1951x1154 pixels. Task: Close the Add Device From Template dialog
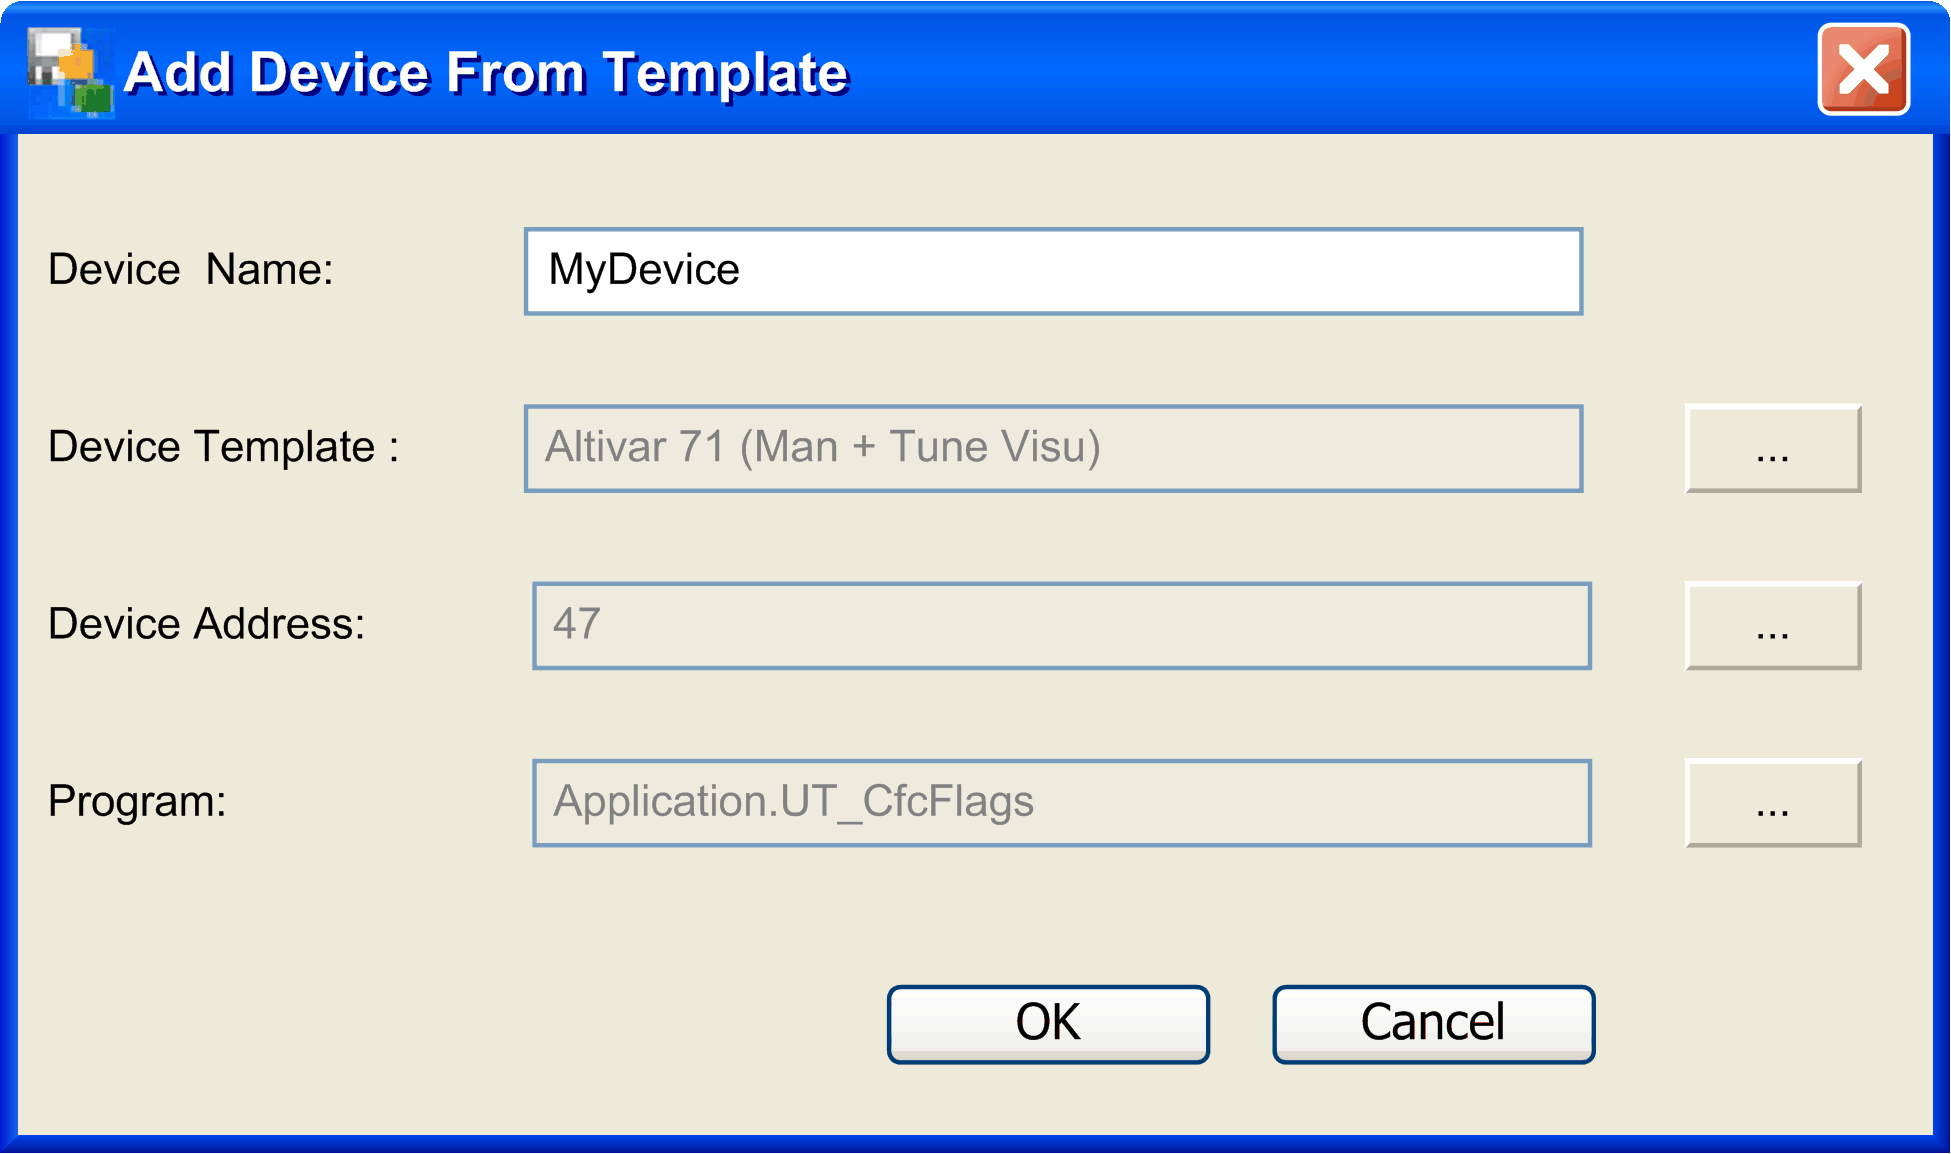pyautogui.click(x=1862, y=68)
